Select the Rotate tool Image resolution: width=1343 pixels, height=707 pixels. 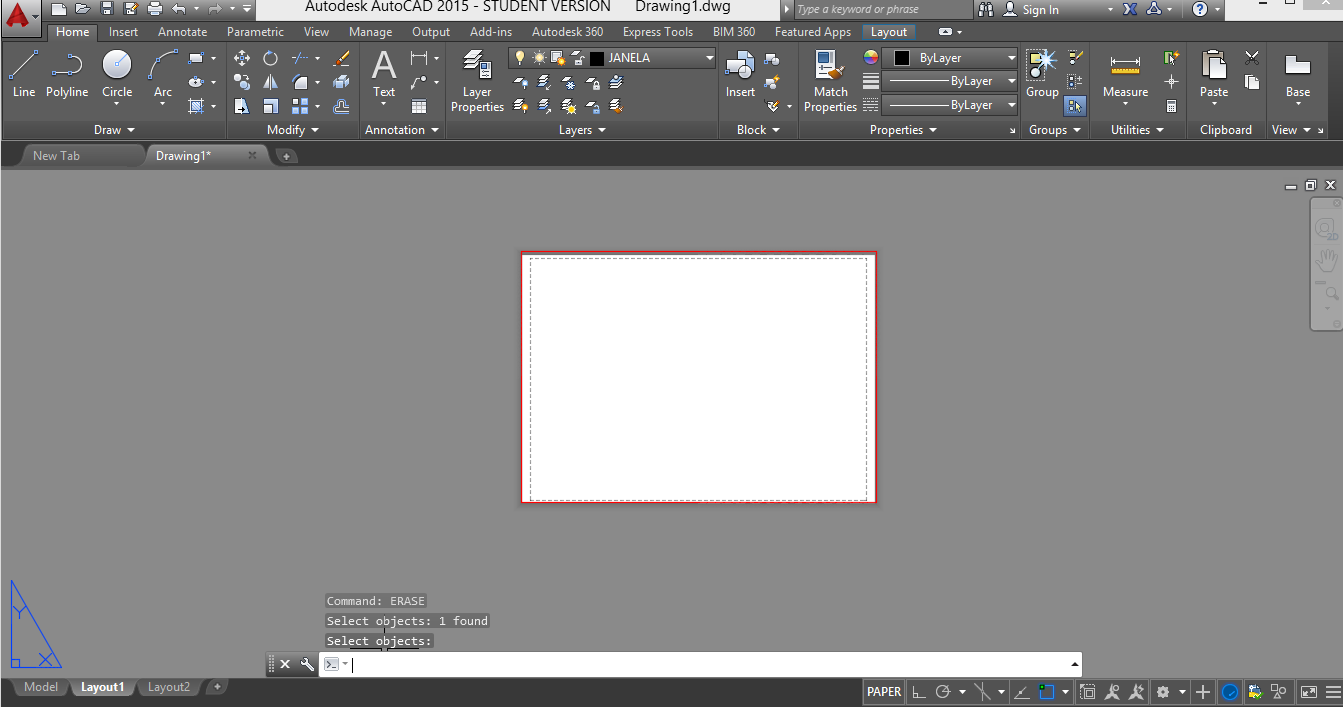pos(270,58)
